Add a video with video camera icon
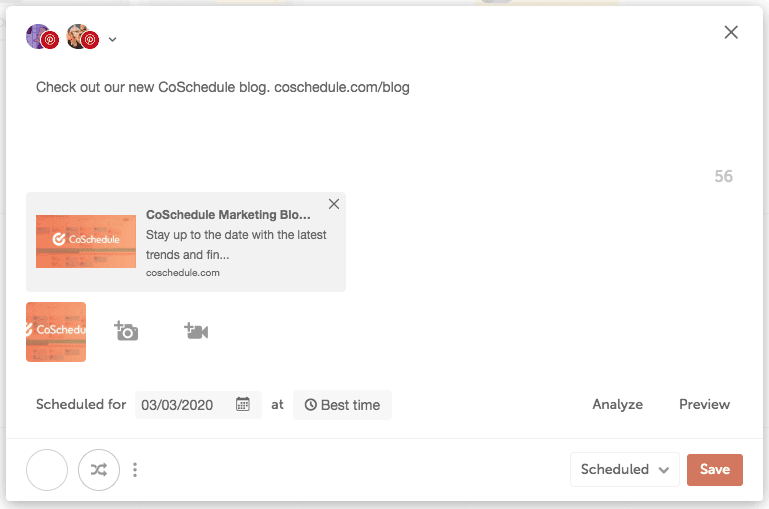Viewport: 769px width, 509px height. click(196, 331)
